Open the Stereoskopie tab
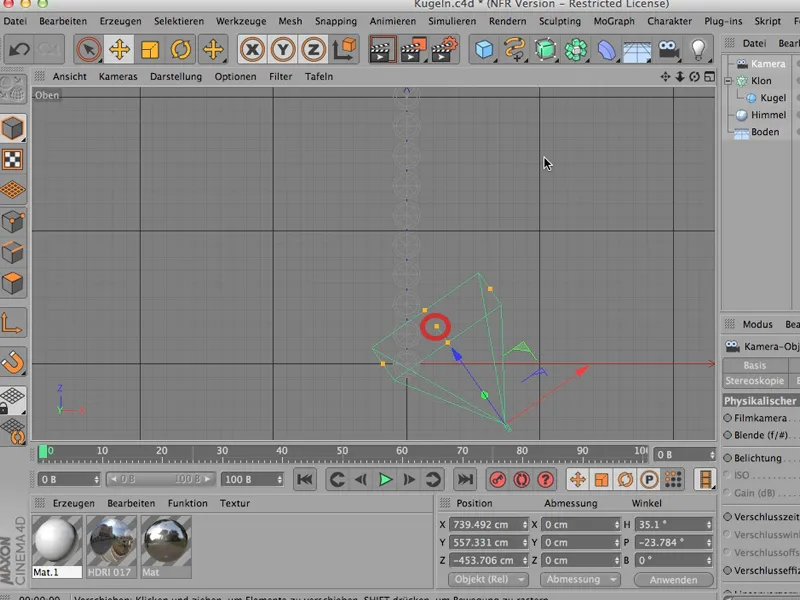800x600 pixels. click(755, 381)
